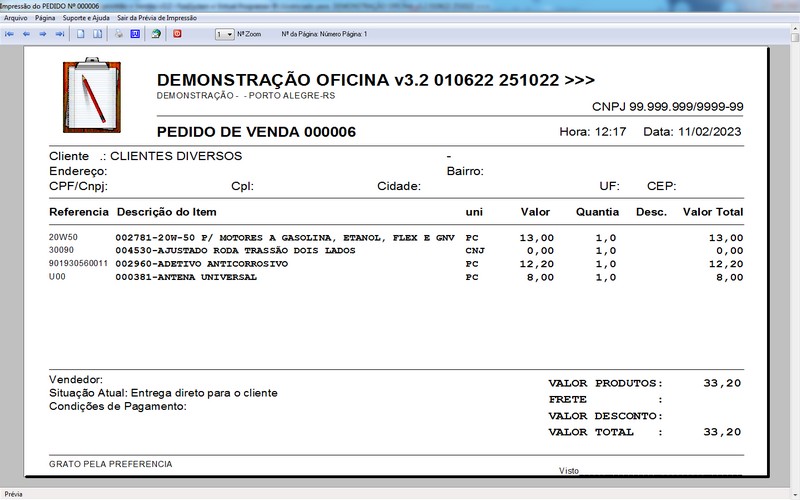Click the Data: 11/02/2023 text
The width and height of the screenshot is (800, 500).
692,132
